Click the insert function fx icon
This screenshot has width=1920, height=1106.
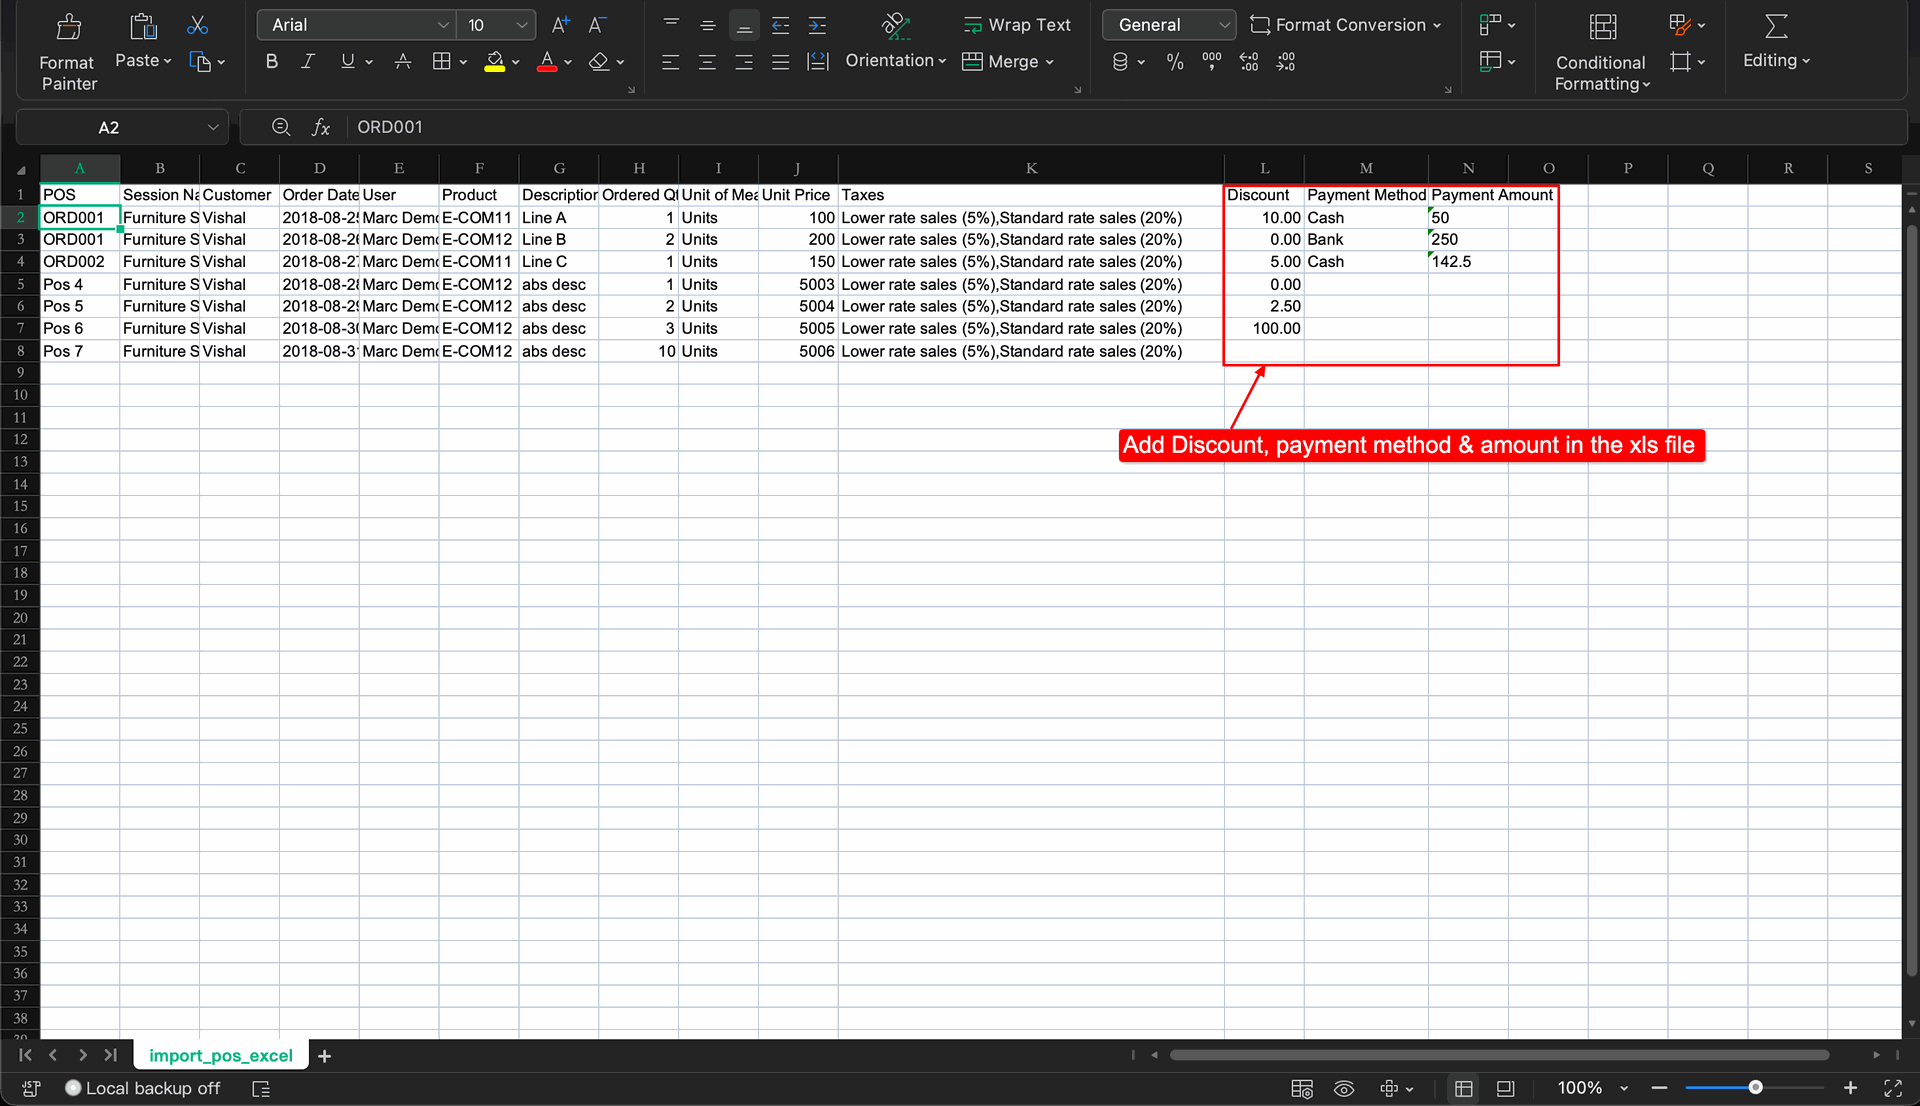[320, 127]
